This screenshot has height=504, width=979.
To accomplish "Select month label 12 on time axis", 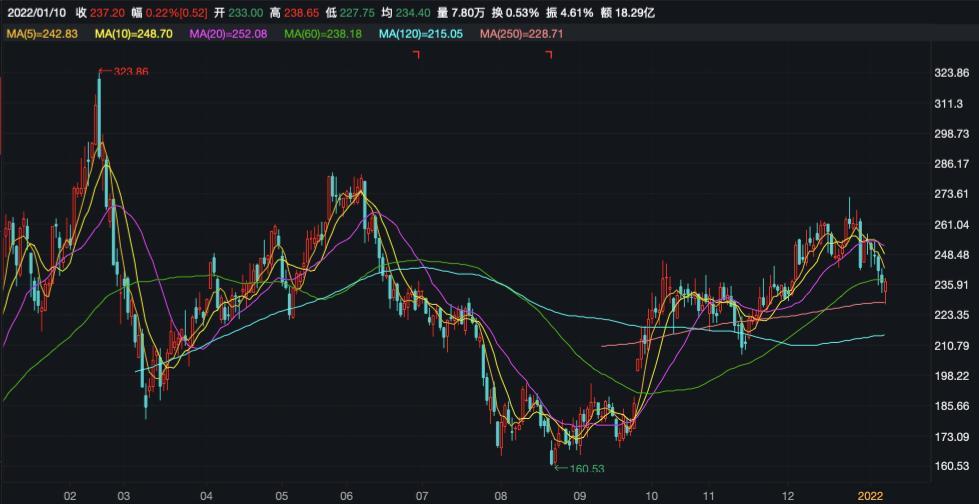I will 789,496.
